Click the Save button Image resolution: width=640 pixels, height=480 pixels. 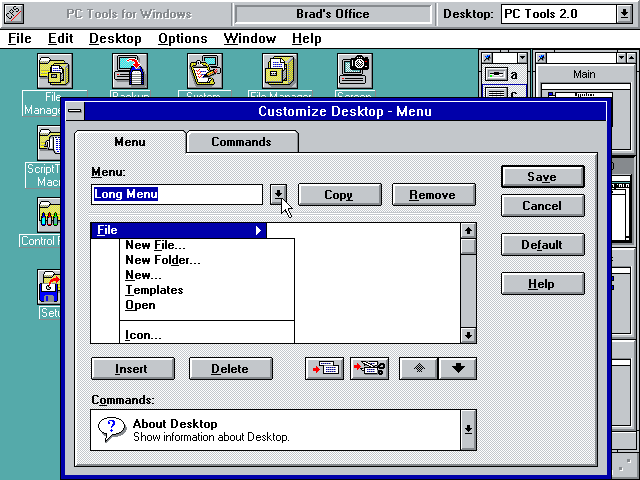tap(542, 177)
